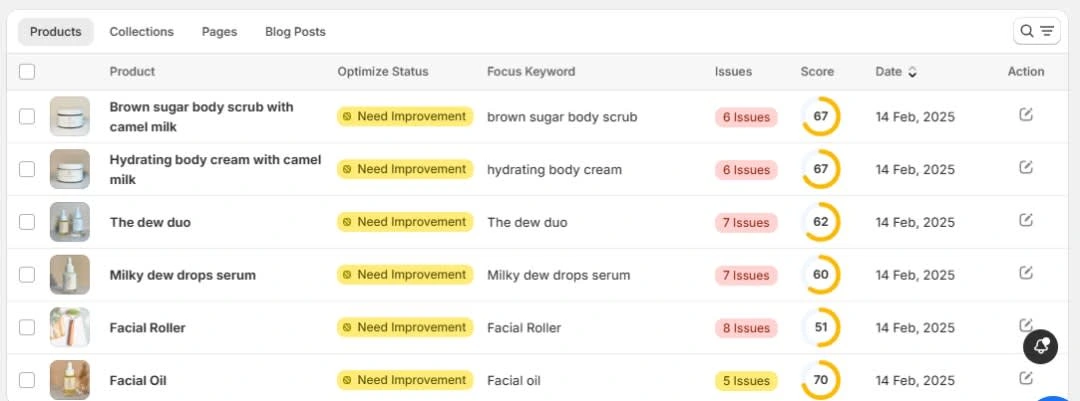This screenshot has height=401, width=1080.
Task: Open edit action for The dew duo
Action: tap(1026, 220)
